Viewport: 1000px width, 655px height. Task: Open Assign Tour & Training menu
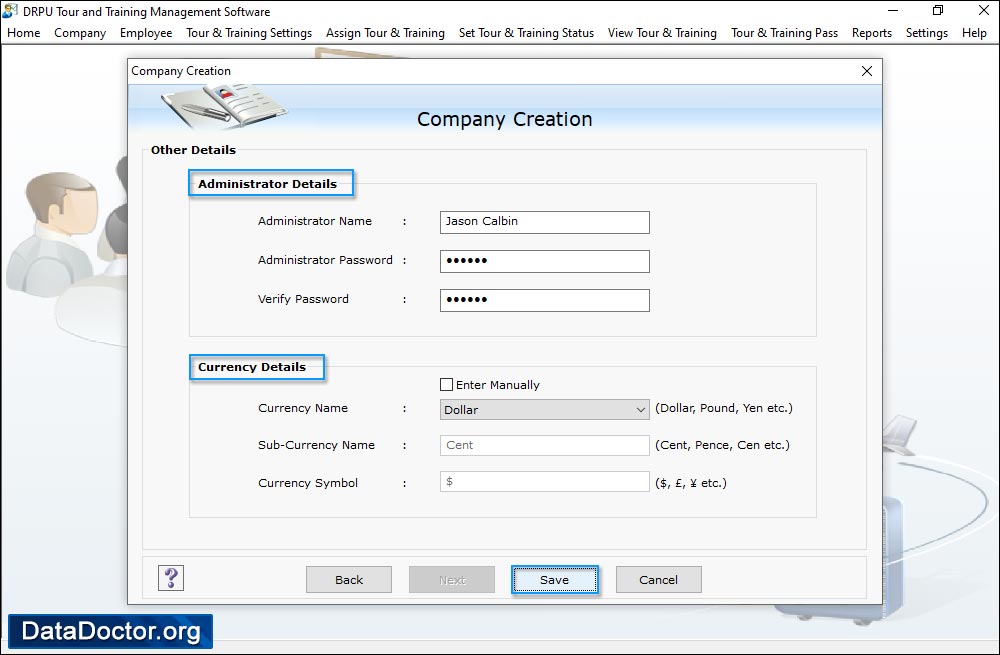385,33
